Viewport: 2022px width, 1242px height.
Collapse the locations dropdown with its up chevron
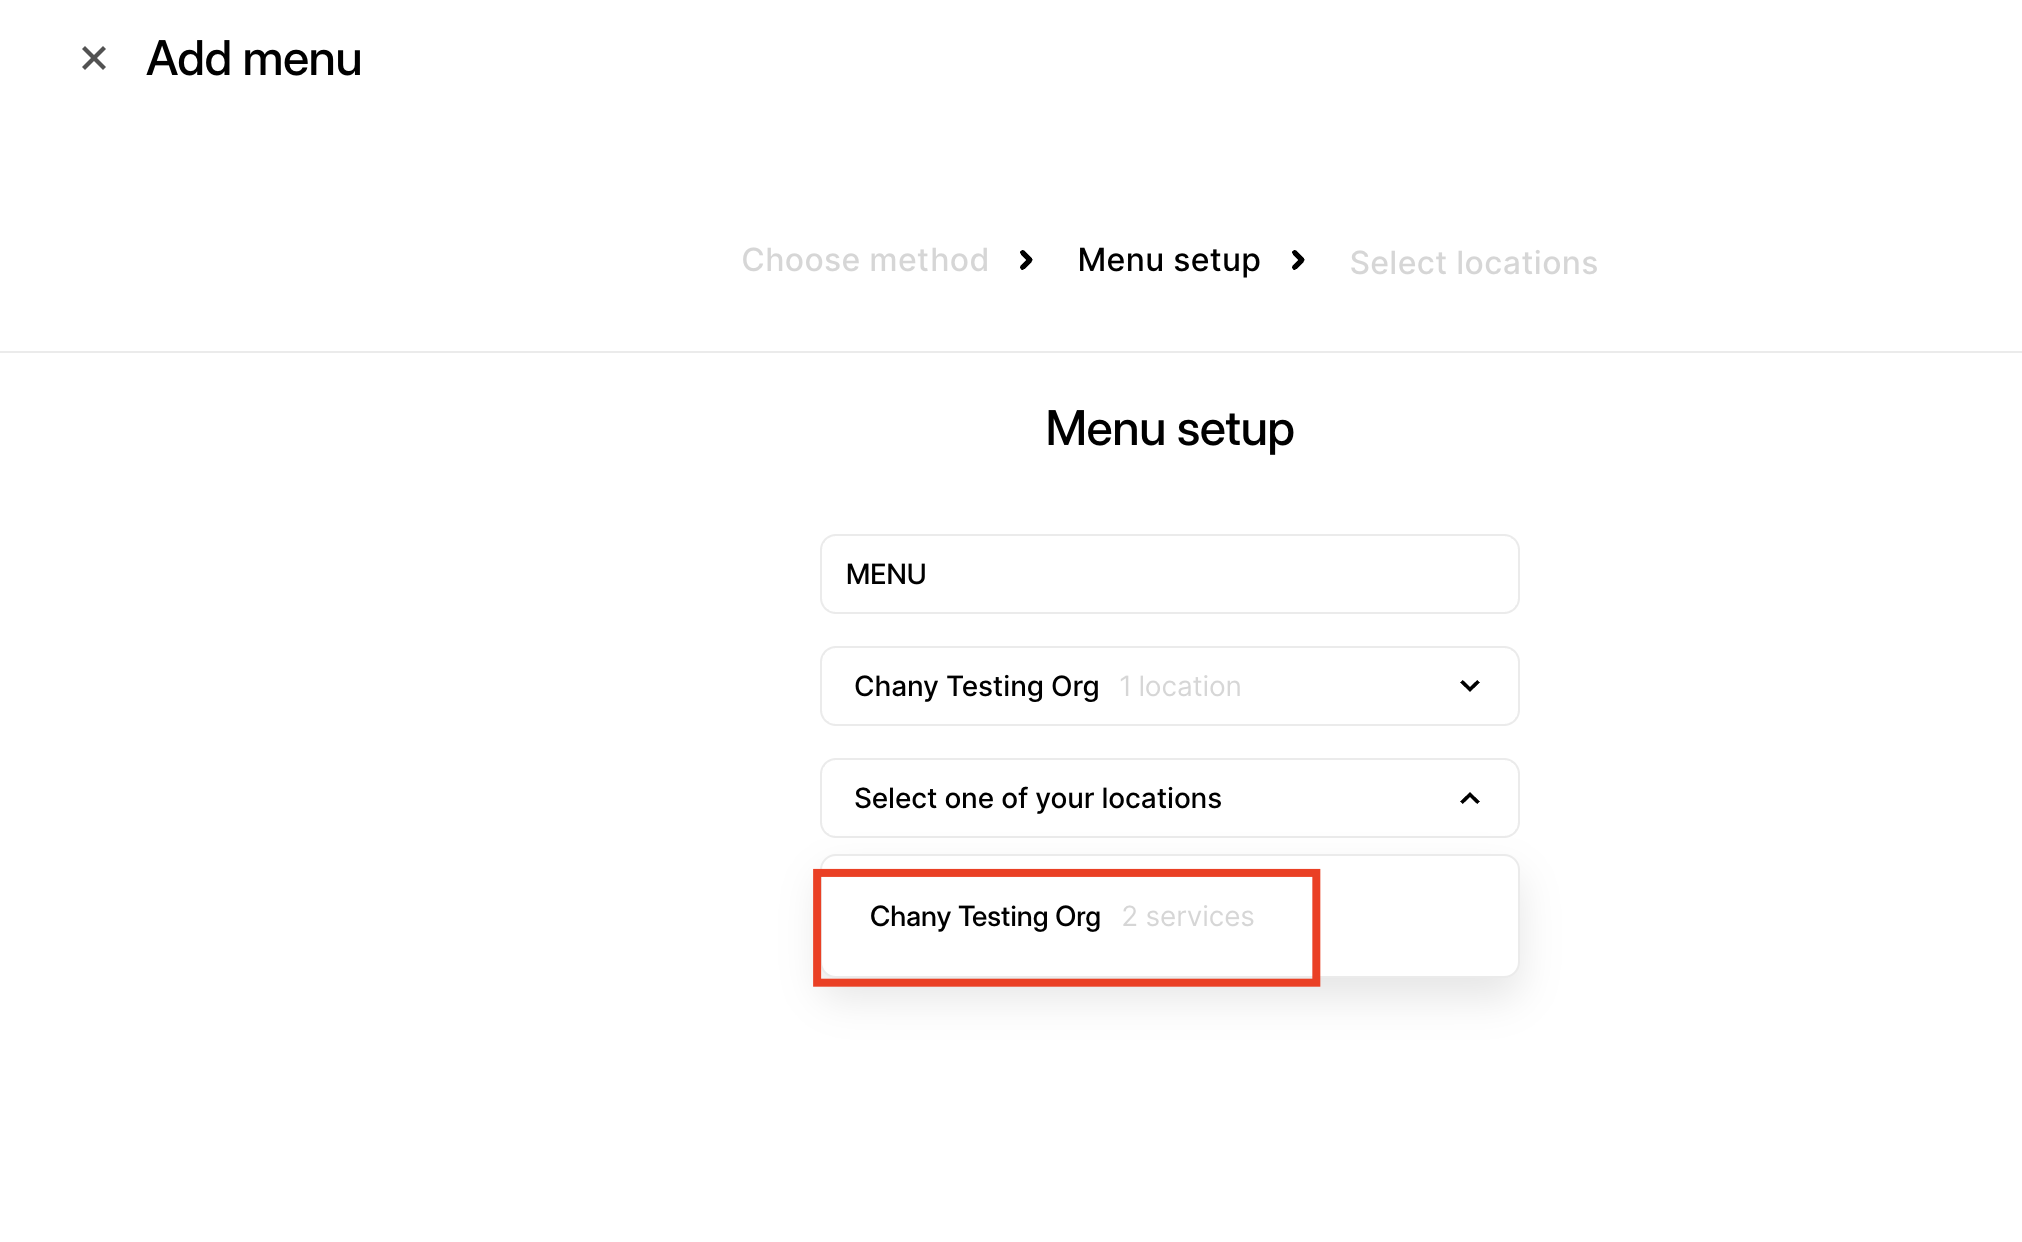click(x=1469, y=798)
